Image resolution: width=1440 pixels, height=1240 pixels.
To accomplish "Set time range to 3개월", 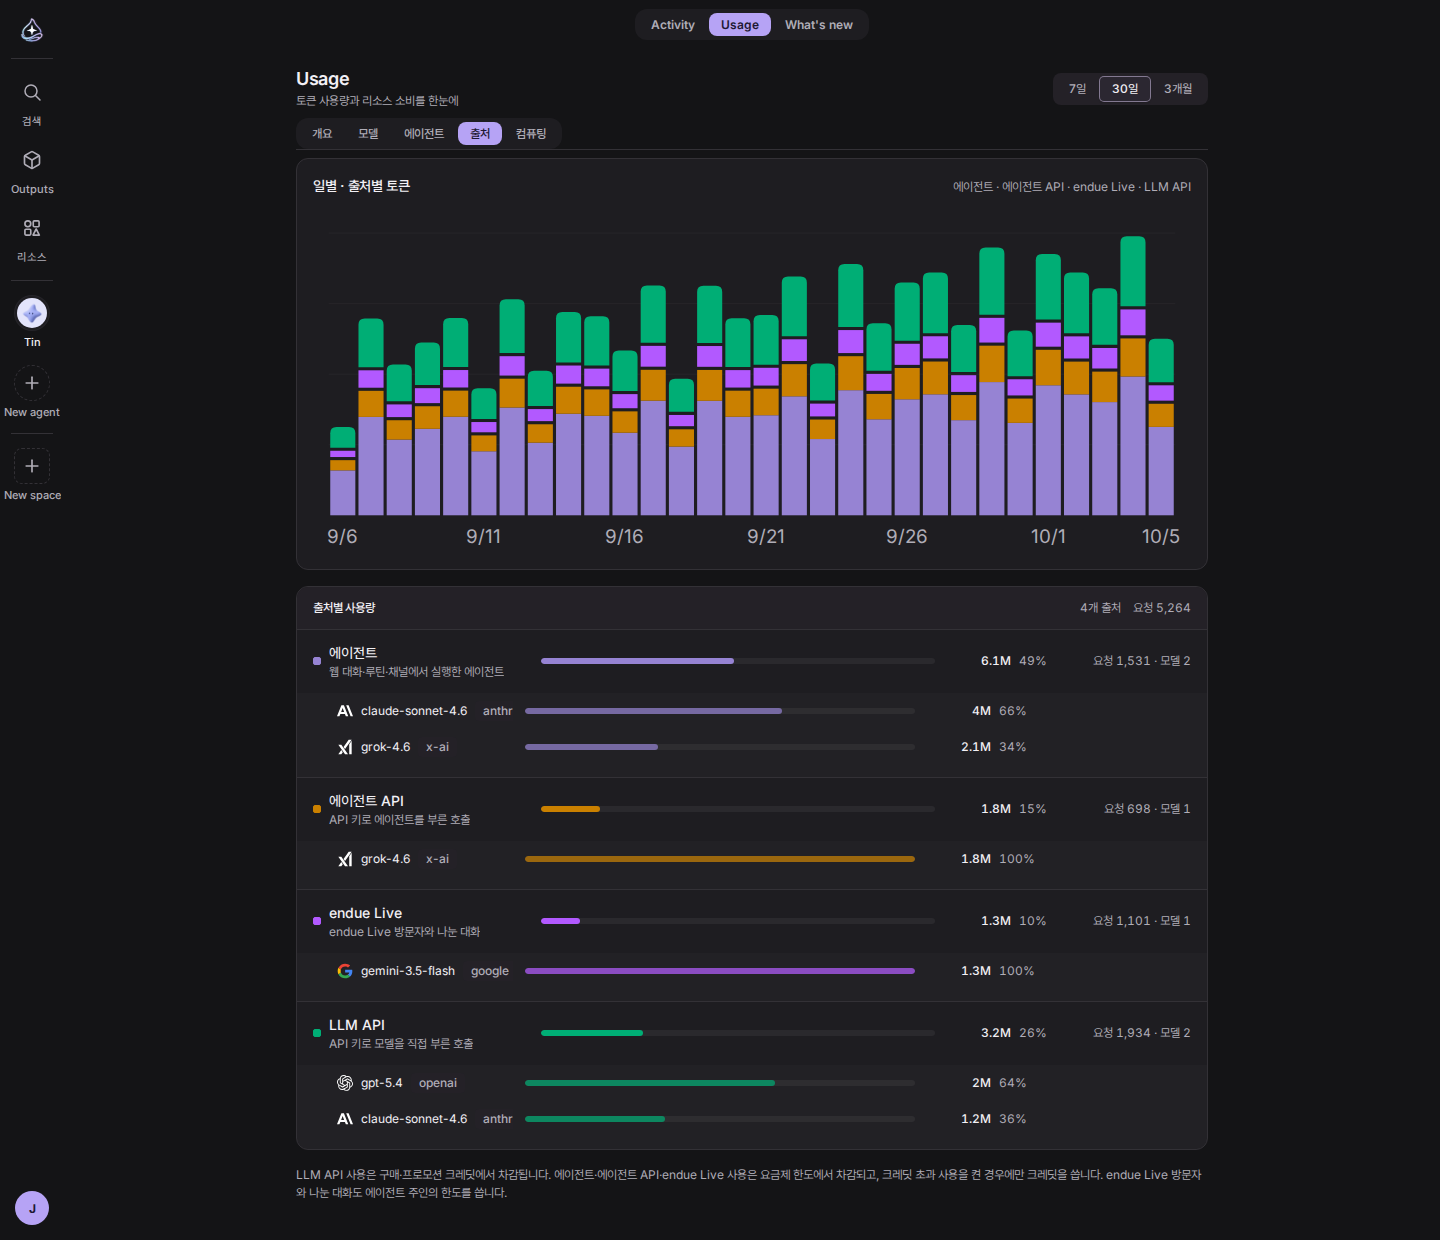I will coord(1178,89).
